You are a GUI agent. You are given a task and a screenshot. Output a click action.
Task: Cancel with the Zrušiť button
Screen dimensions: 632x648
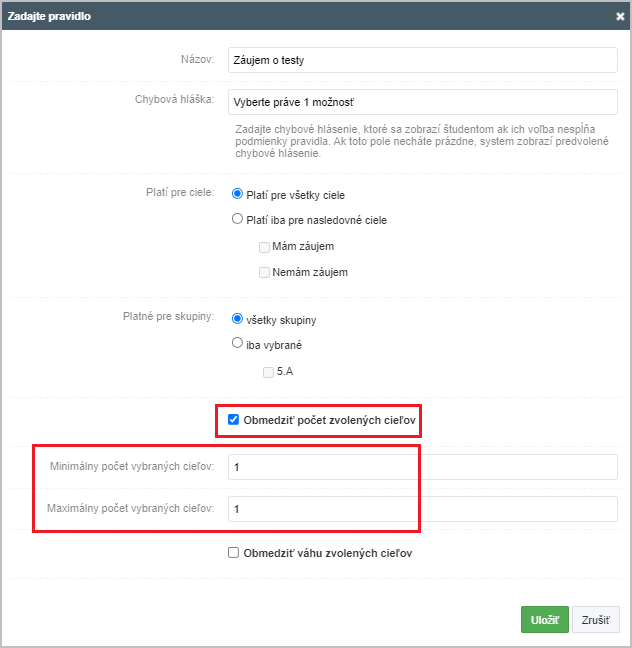click(596, 619)
